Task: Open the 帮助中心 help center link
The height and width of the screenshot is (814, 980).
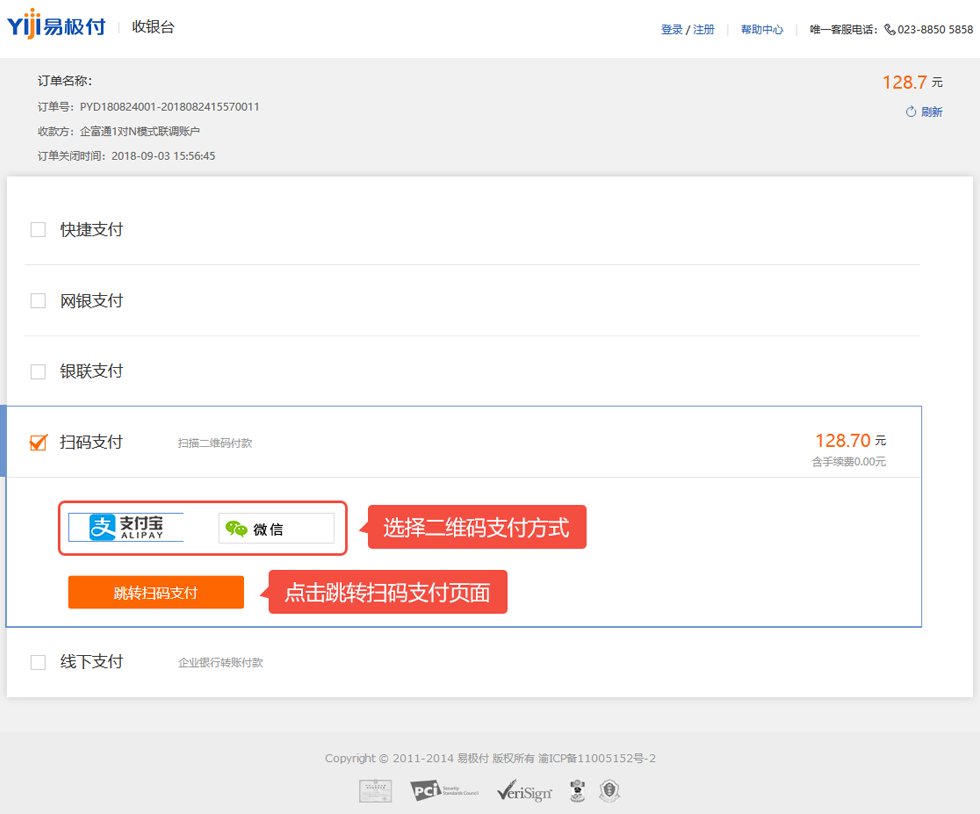Action: point(762,29)
